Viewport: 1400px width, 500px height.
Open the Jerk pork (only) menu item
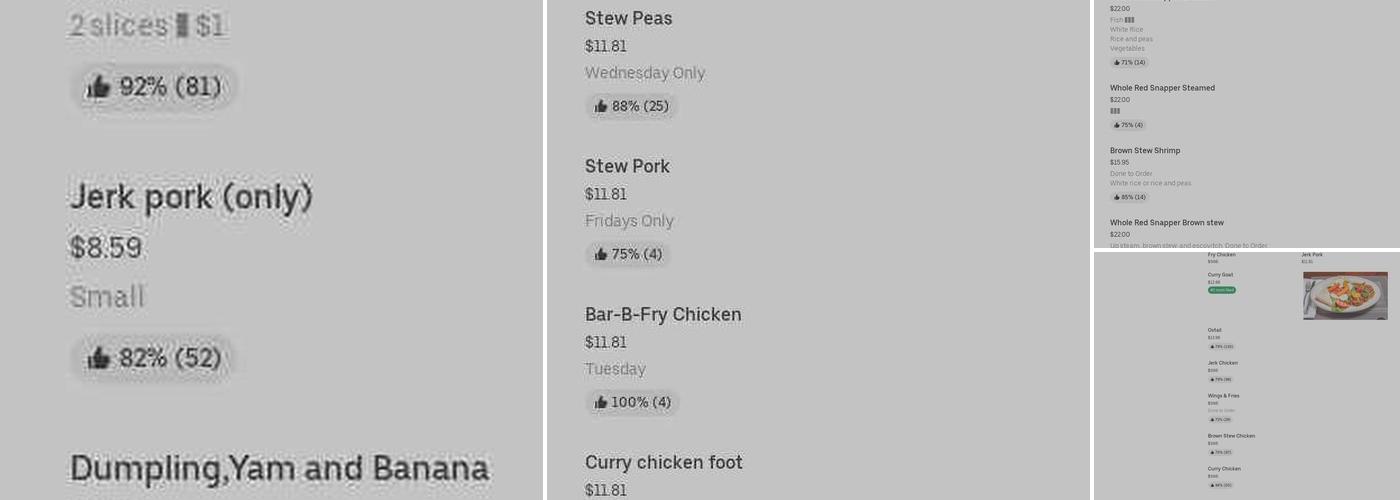[x=191, y=198]
